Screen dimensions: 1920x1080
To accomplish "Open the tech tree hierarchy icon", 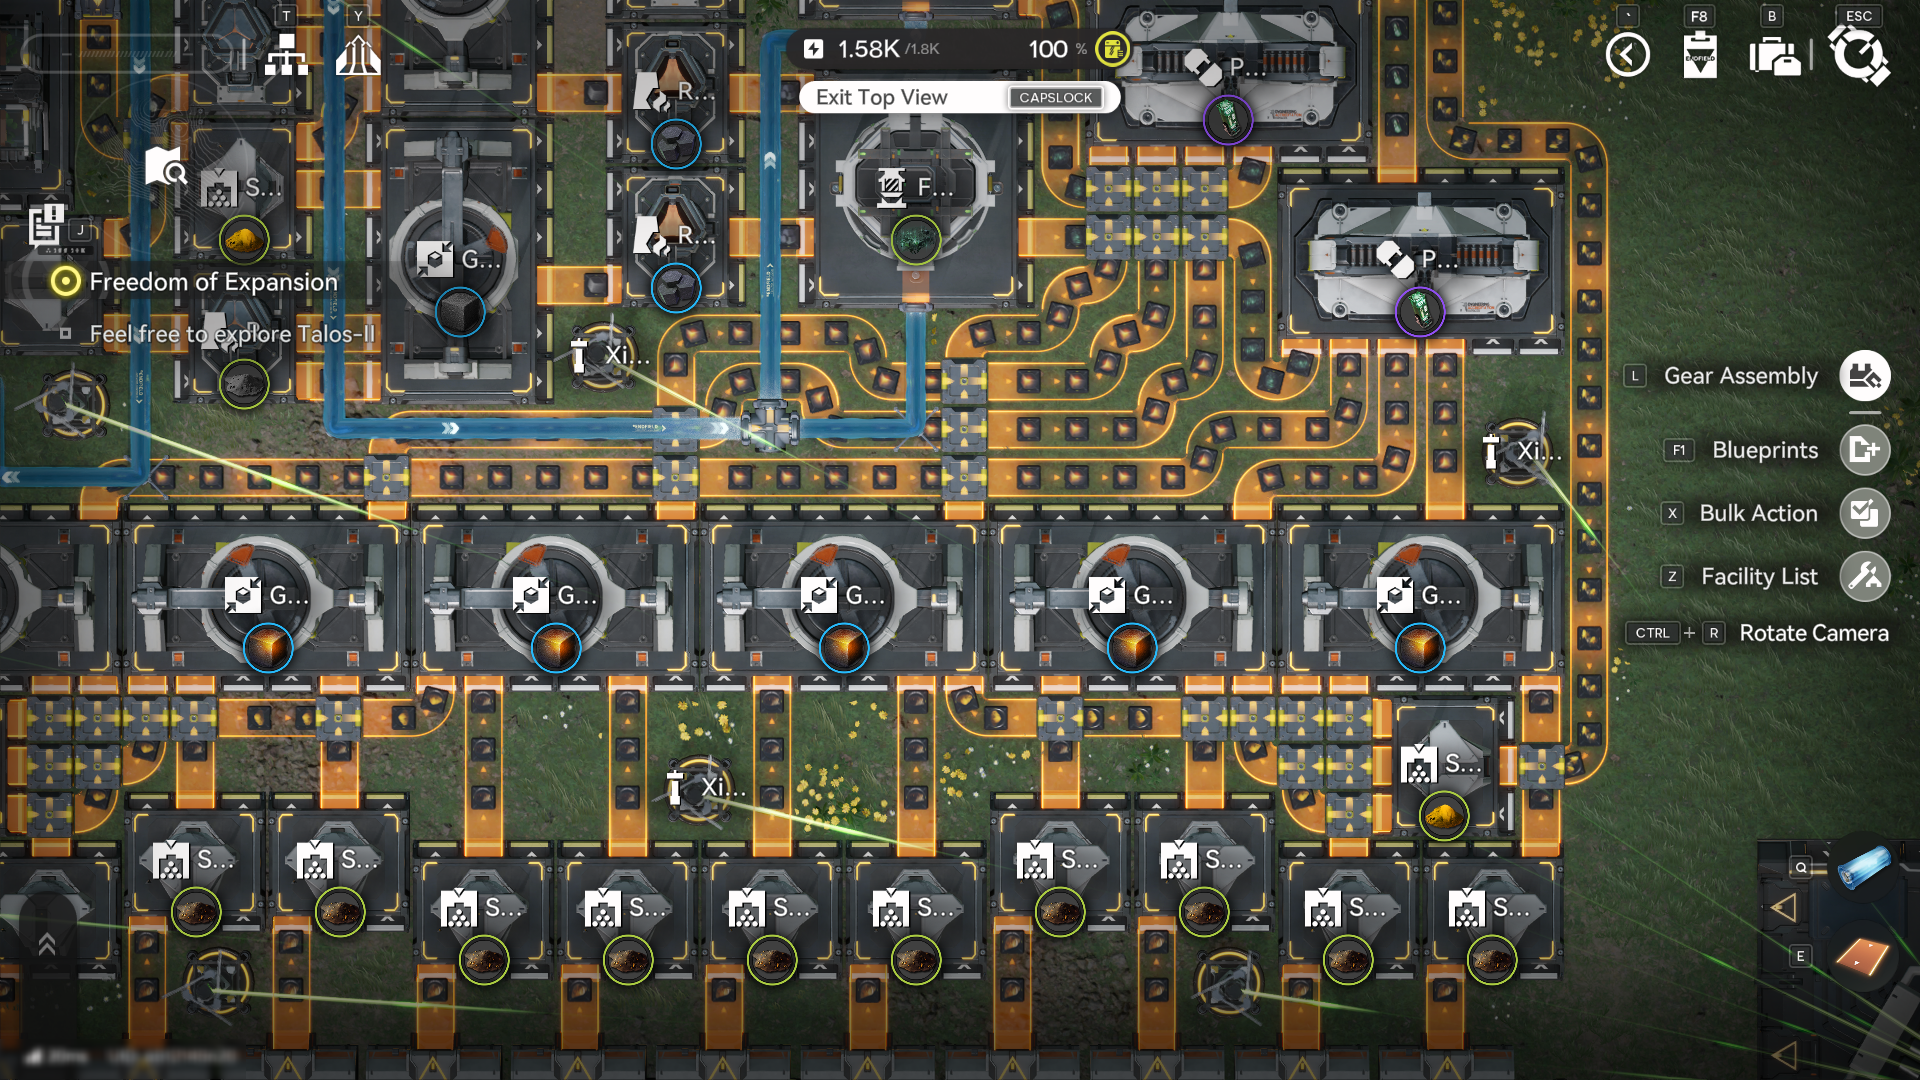I will (x=286, y=56).
